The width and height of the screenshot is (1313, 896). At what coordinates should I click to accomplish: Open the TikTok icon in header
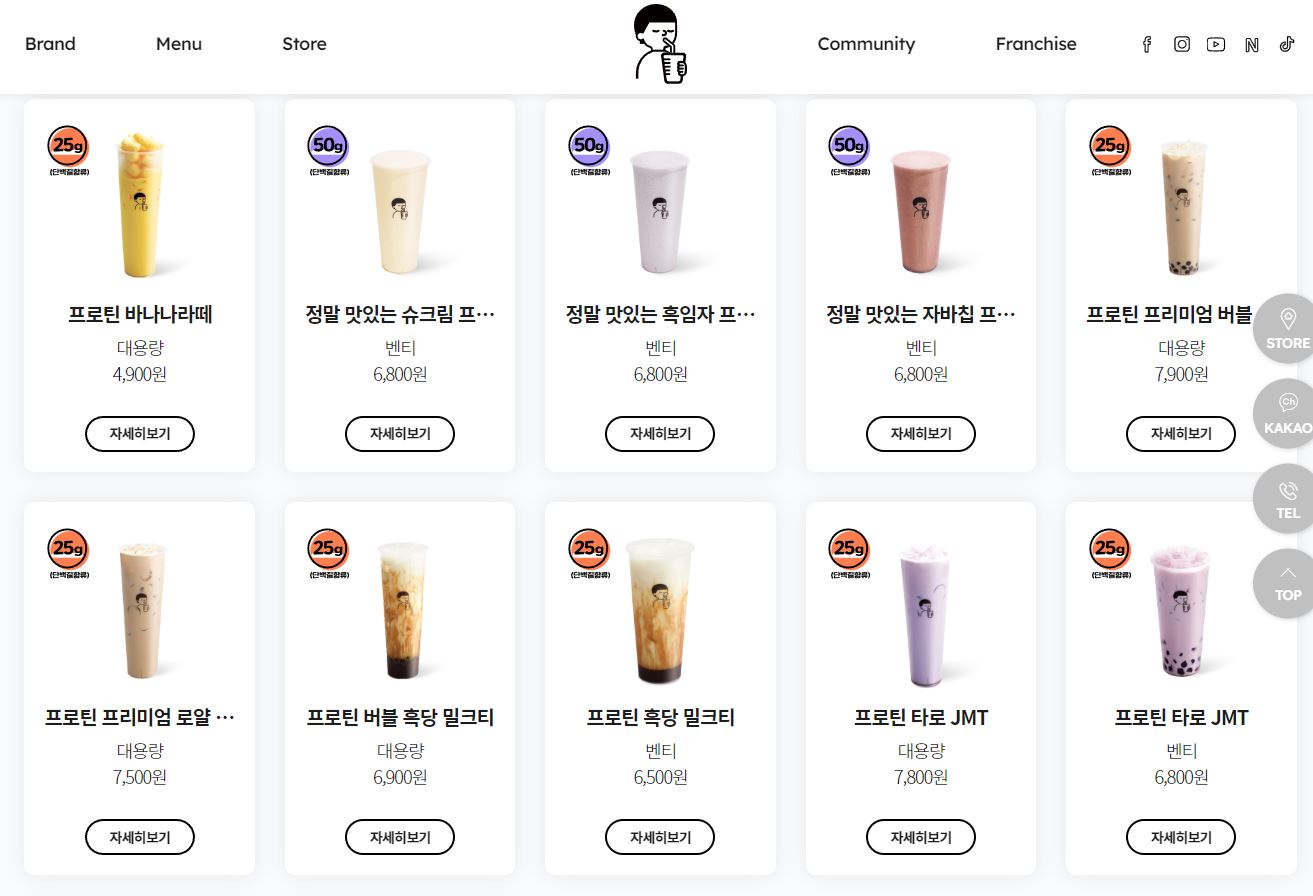(x=1287, y=44)
